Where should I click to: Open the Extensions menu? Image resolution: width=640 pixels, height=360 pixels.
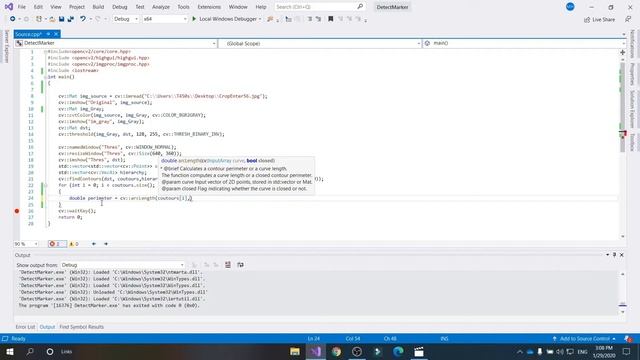pyautogui.click(x=209, y=7)
